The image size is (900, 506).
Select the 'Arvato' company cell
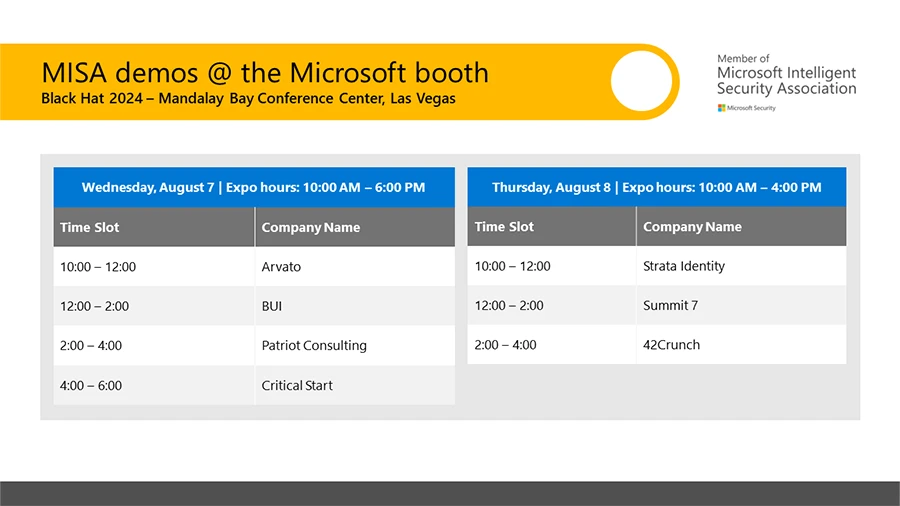(x=355, y=267)
